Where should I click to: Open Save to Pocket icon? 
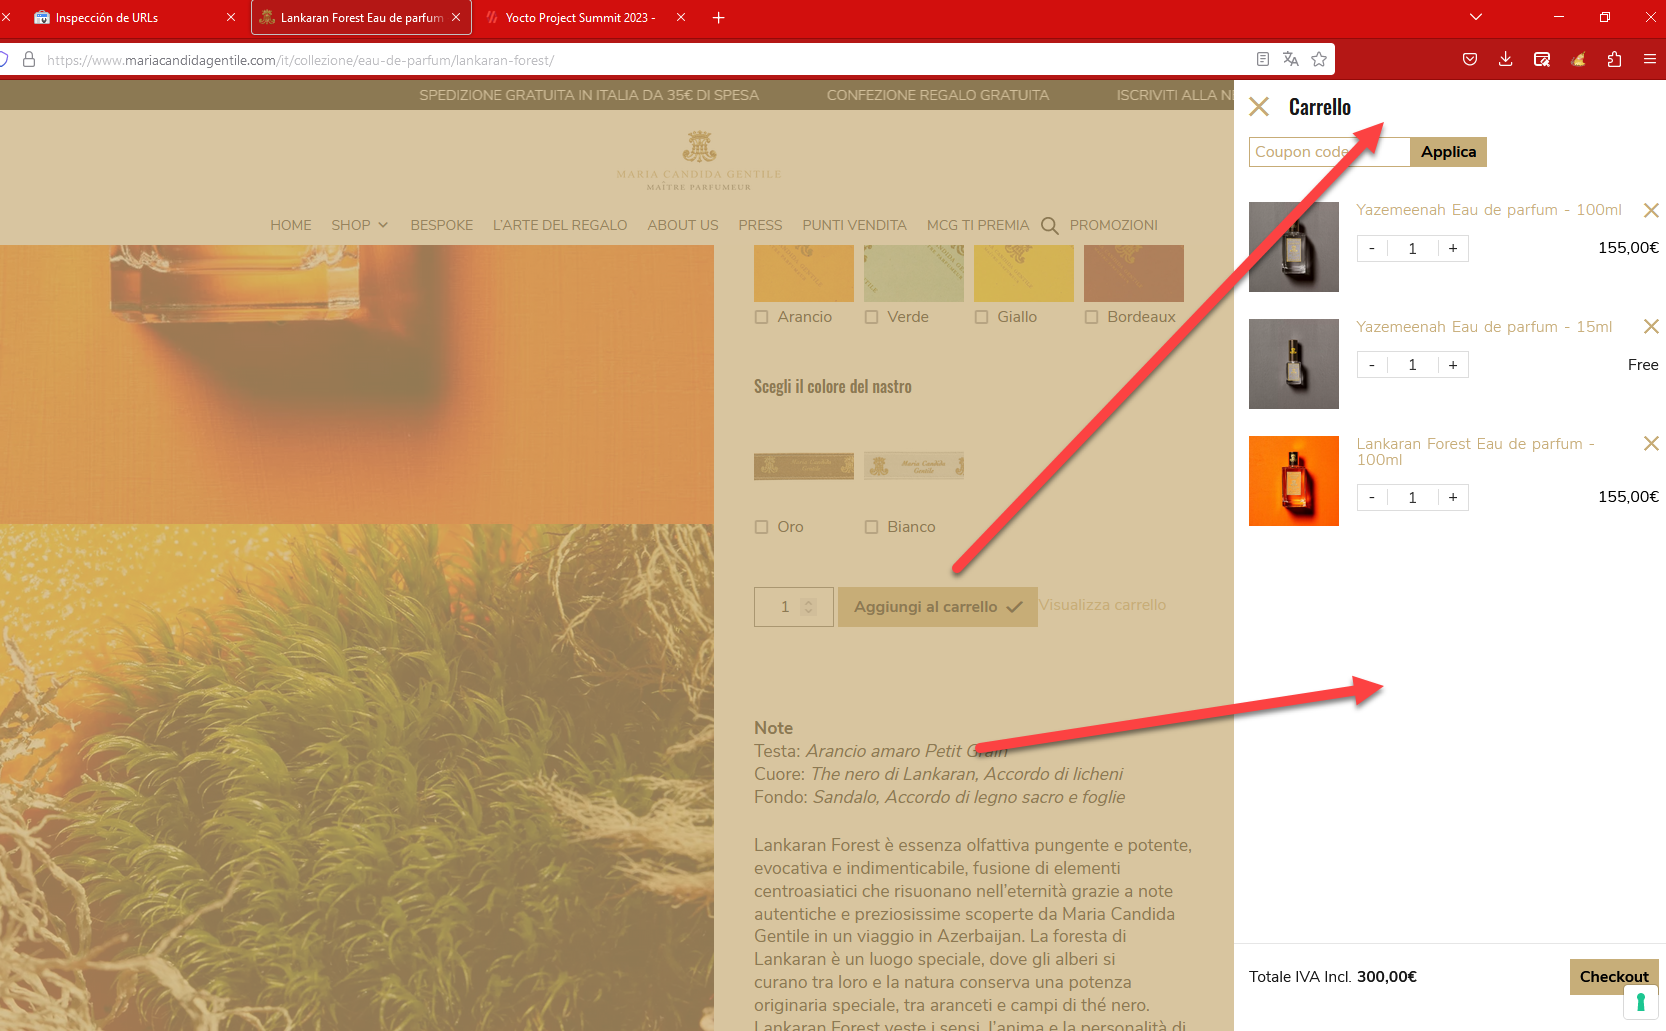point(1470,60)
